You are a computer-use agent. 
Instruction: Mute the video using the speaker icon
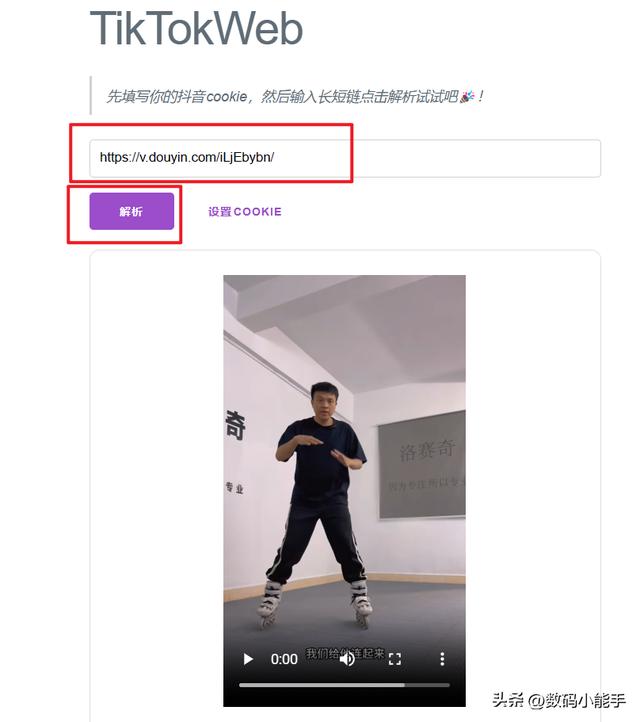[347, 659]
